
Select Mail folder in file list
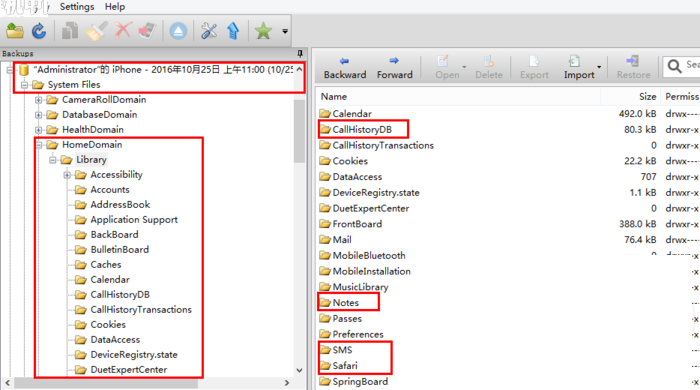point(342,240)
